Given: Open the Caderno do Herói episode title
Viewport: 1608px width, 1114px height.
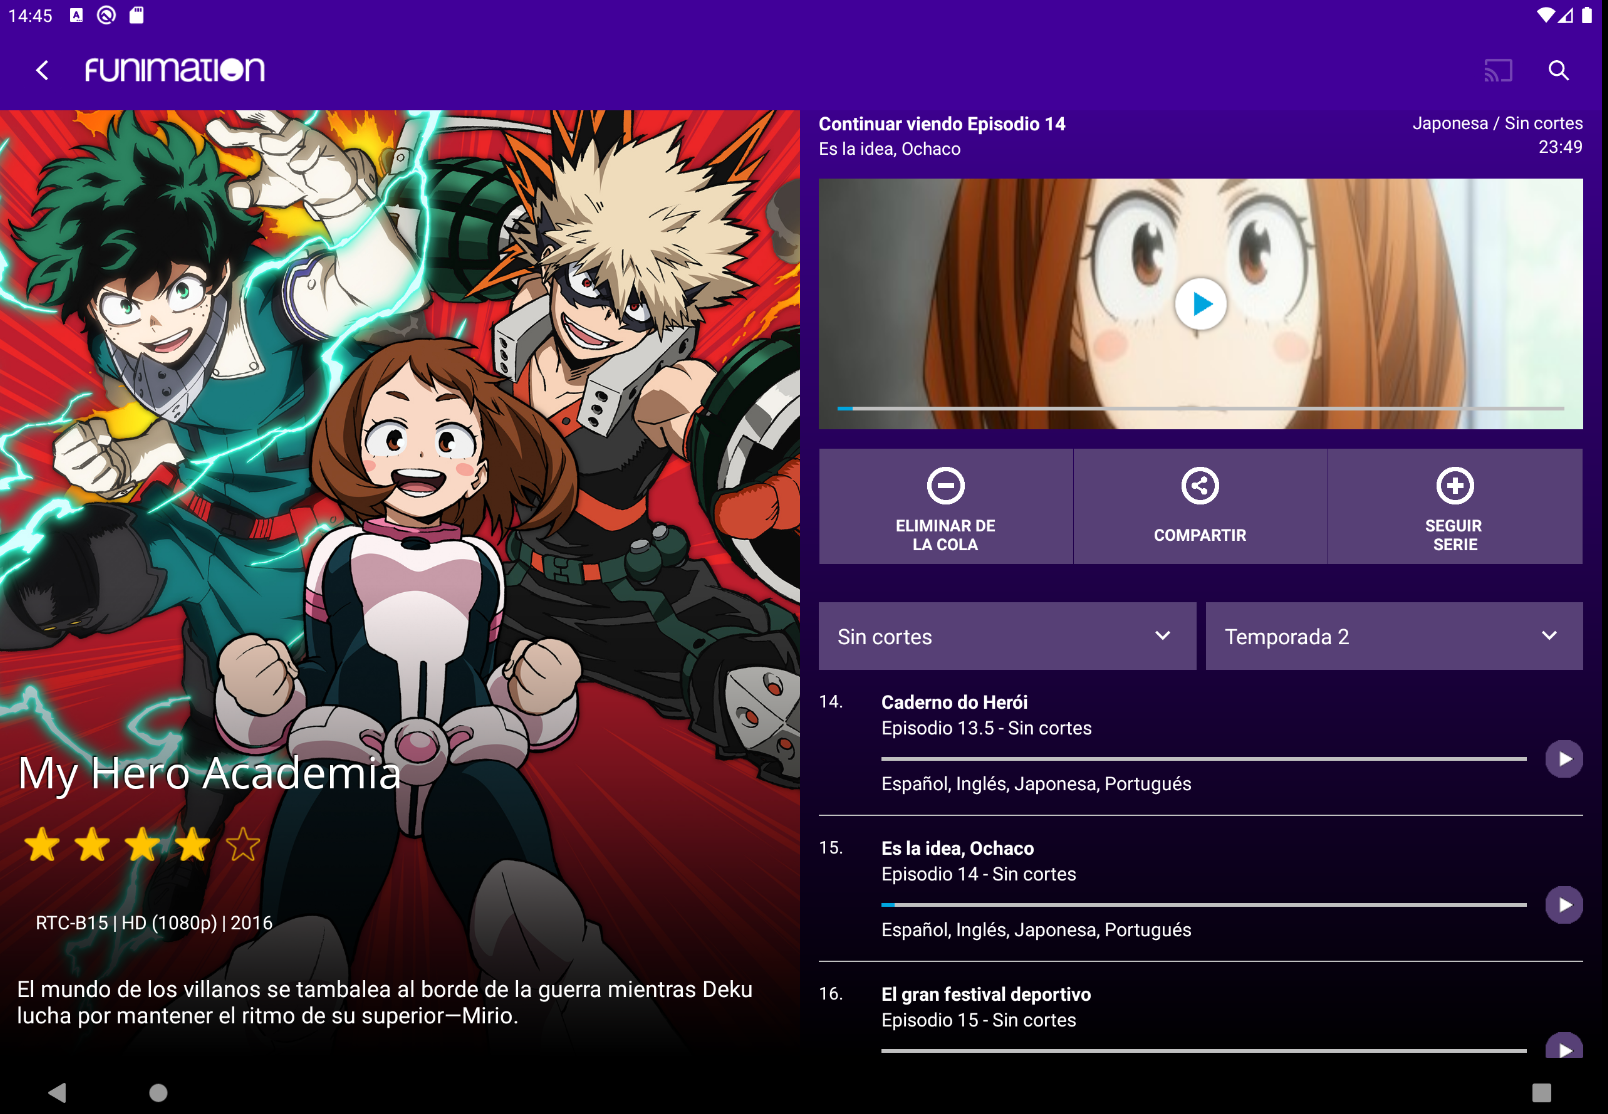Looking at the screenshot, I should click(x=954, y=702).
